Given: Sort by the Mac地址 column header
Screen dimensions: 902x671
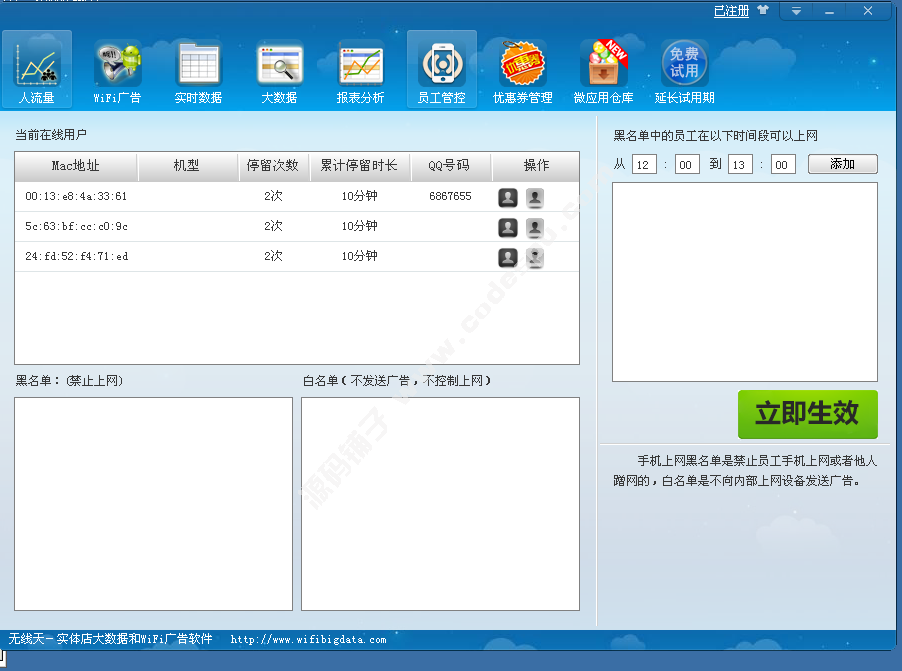Looking at the screenshot, I should tap(76, 166).
